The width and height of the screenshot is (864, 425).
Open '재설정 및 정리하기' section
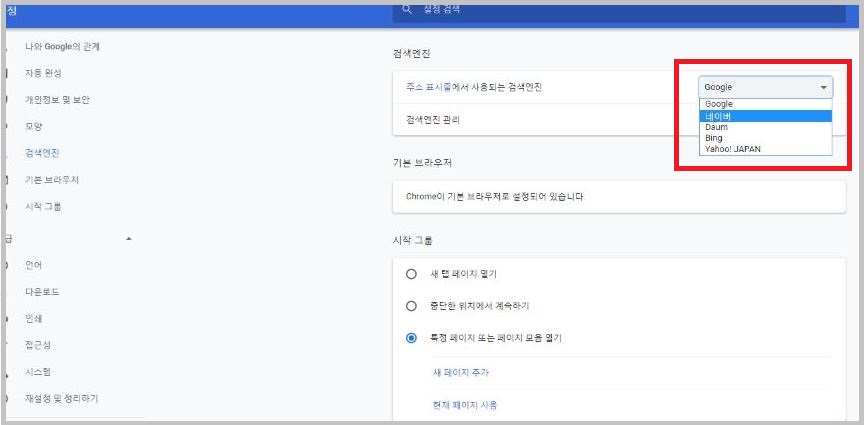point(62,398)
